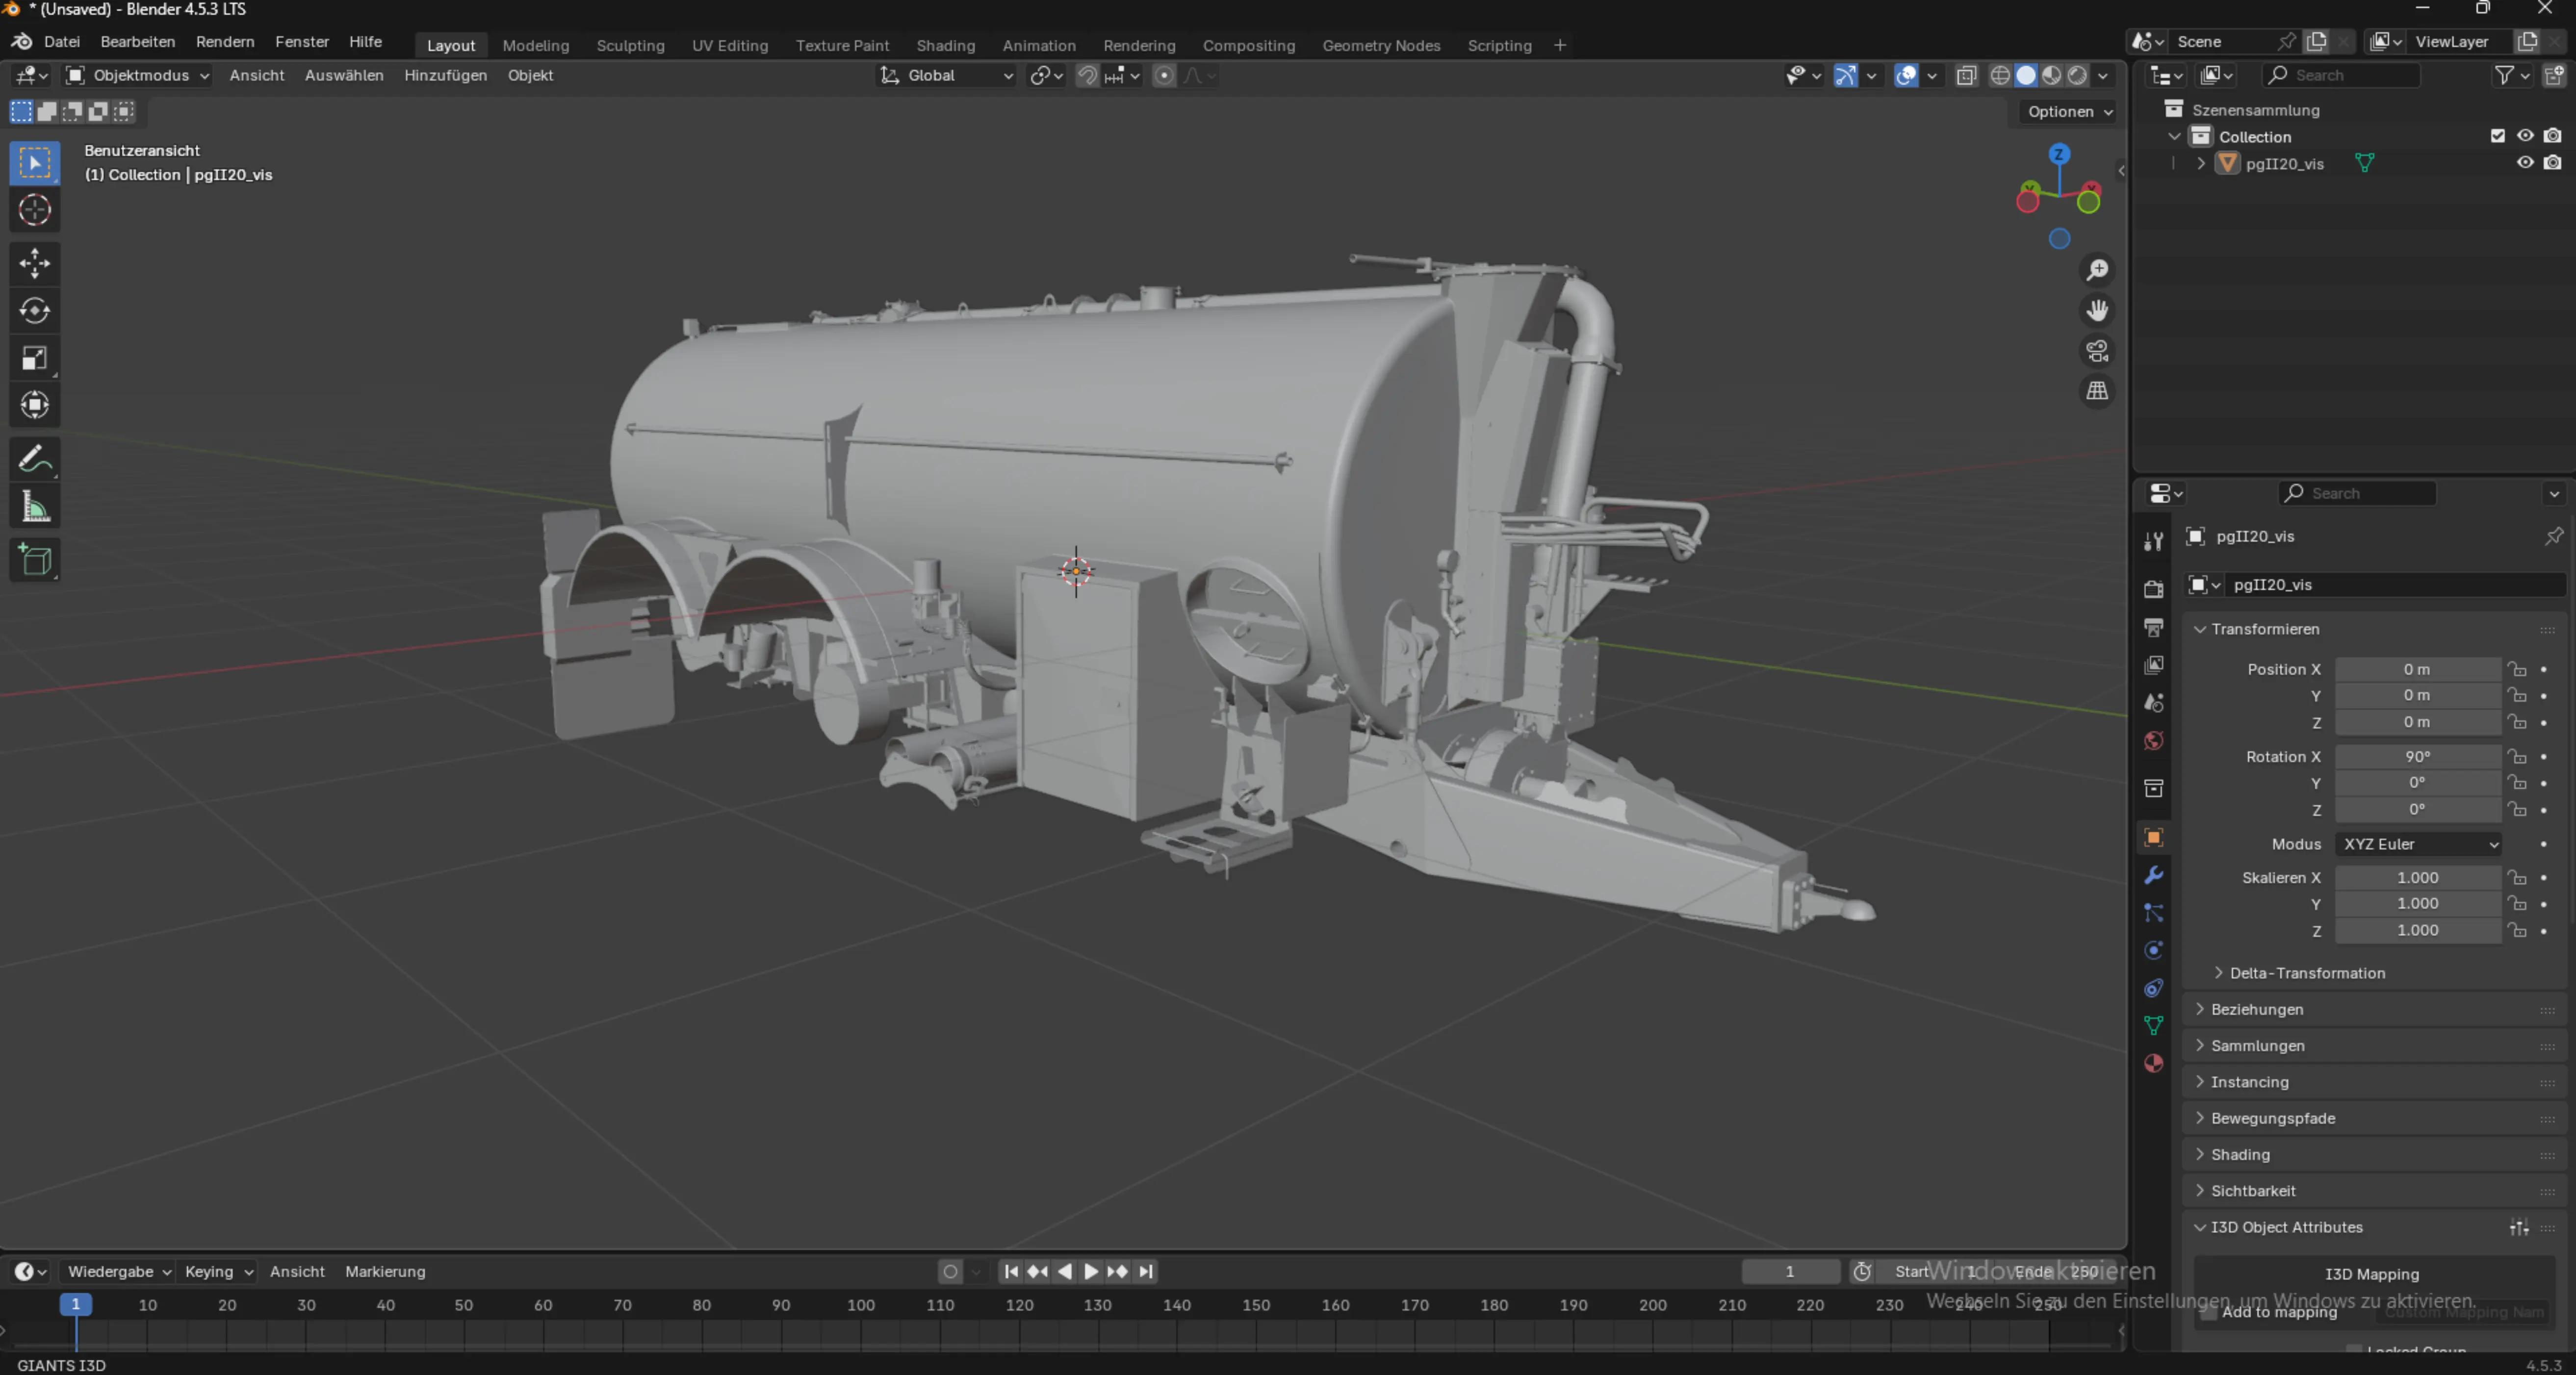The height and width of the screenshot is (1375, 2576).
Task: Switch to the Modeling workspace tab
Action: tap(536, 45)
